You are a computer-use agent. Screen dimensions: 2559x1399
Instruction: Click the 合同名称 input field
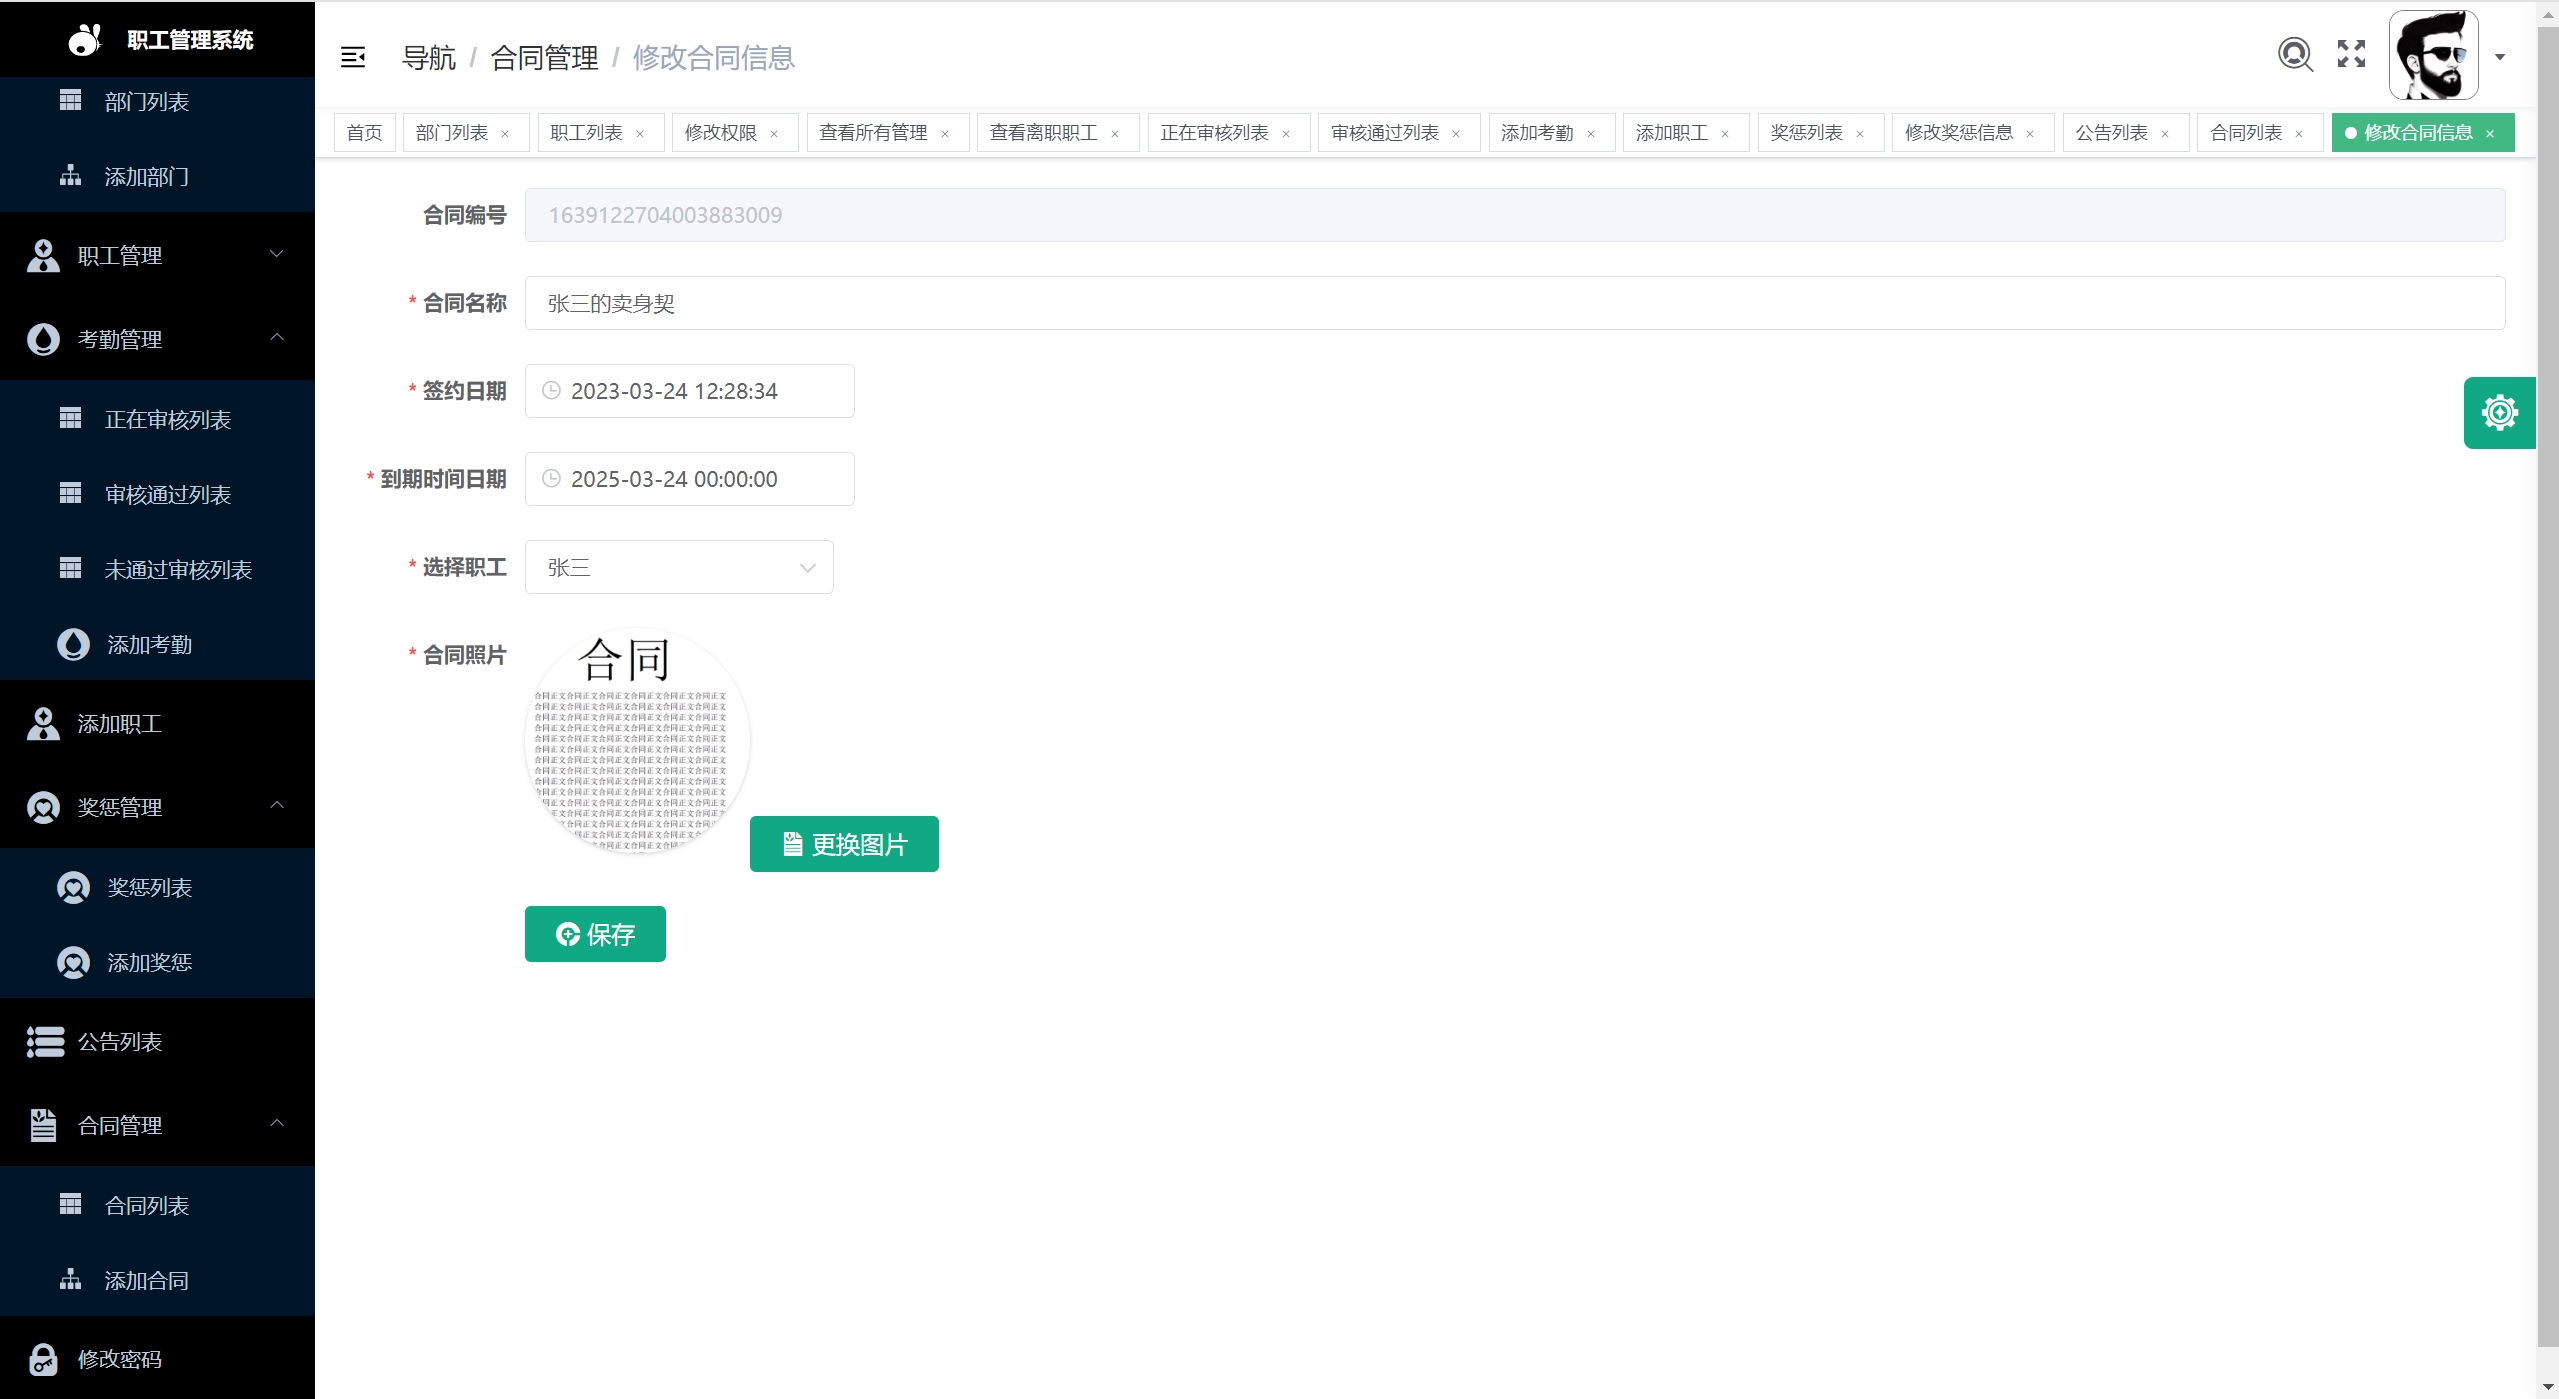1514,304
